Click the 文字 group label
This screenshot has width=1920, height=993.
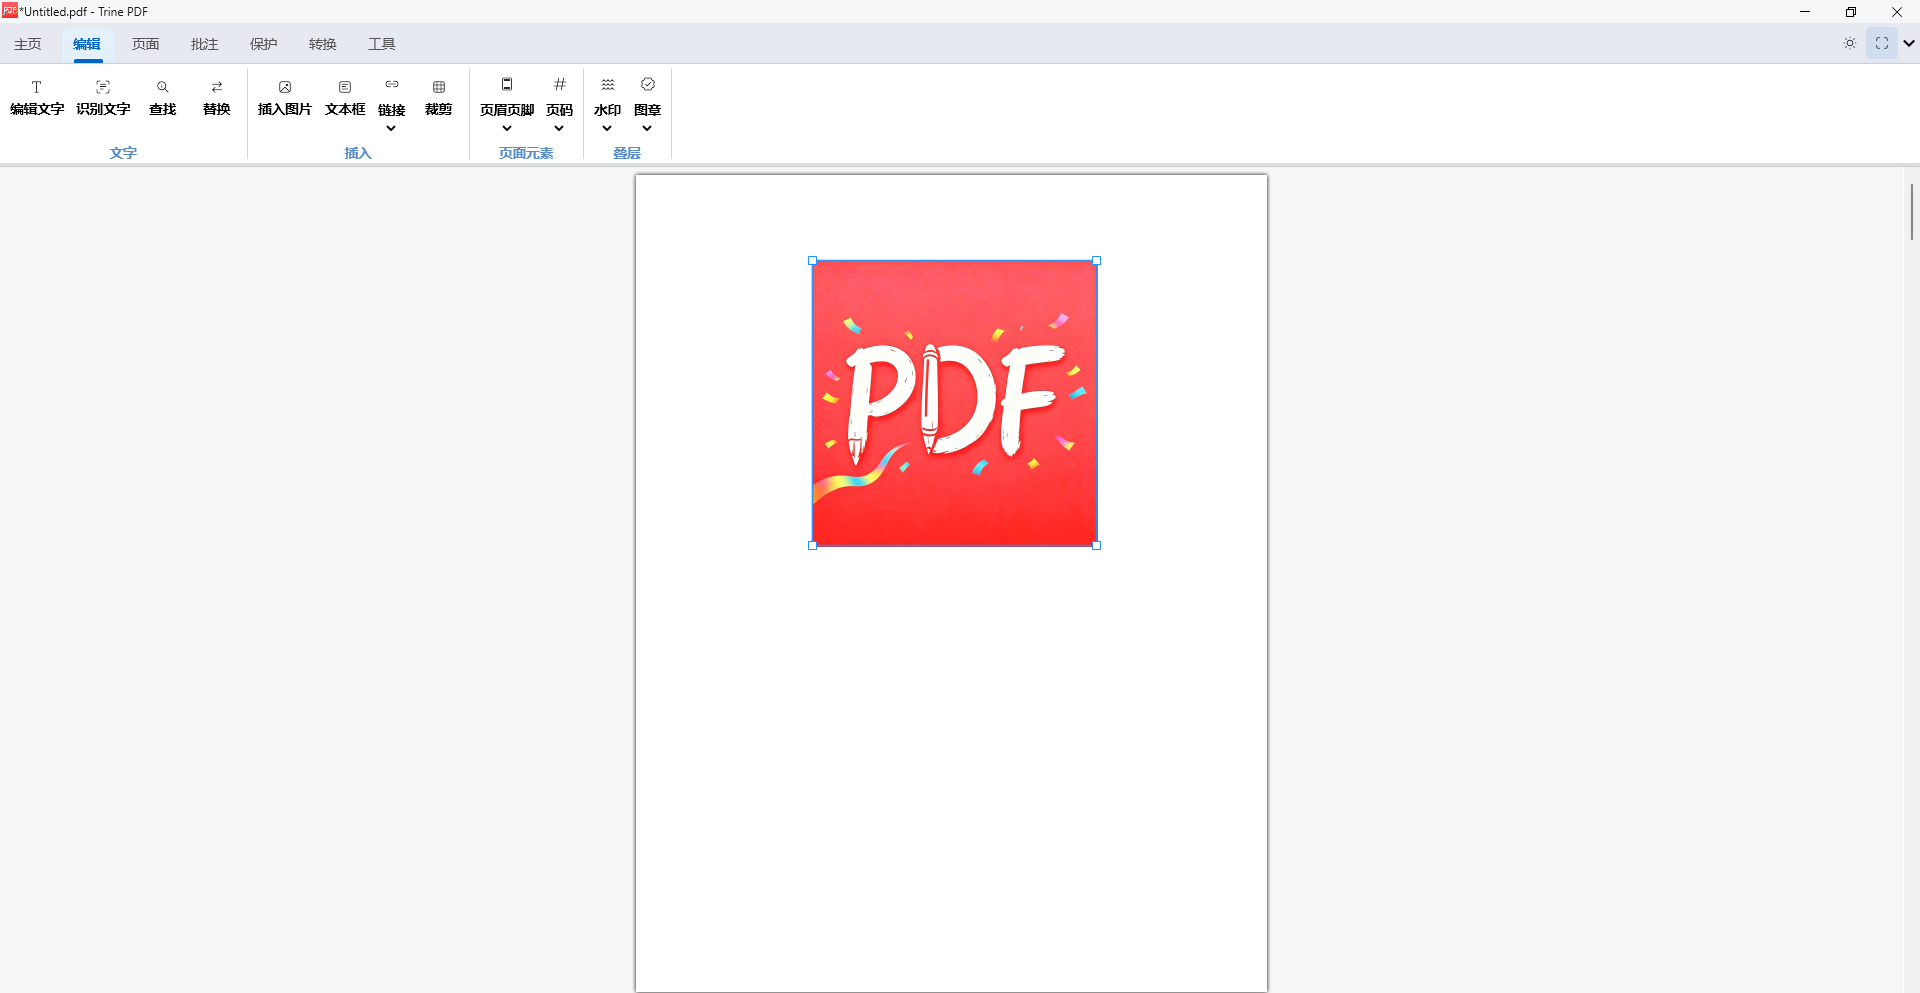point(124,153)
